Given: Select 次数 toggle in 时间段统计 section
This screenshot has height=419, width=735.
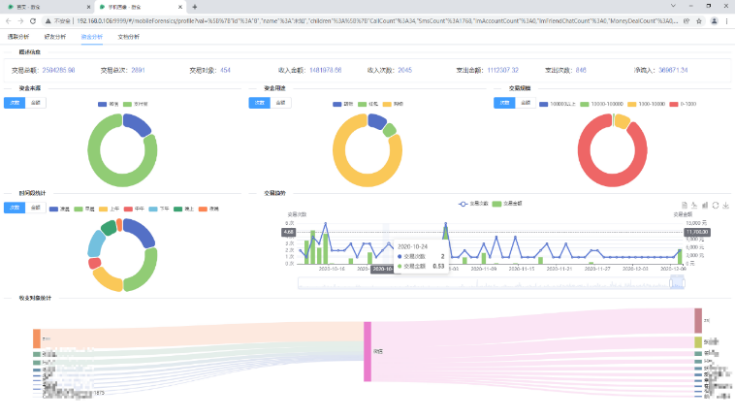Looking at the screenshot, I should tap(15, 208).
